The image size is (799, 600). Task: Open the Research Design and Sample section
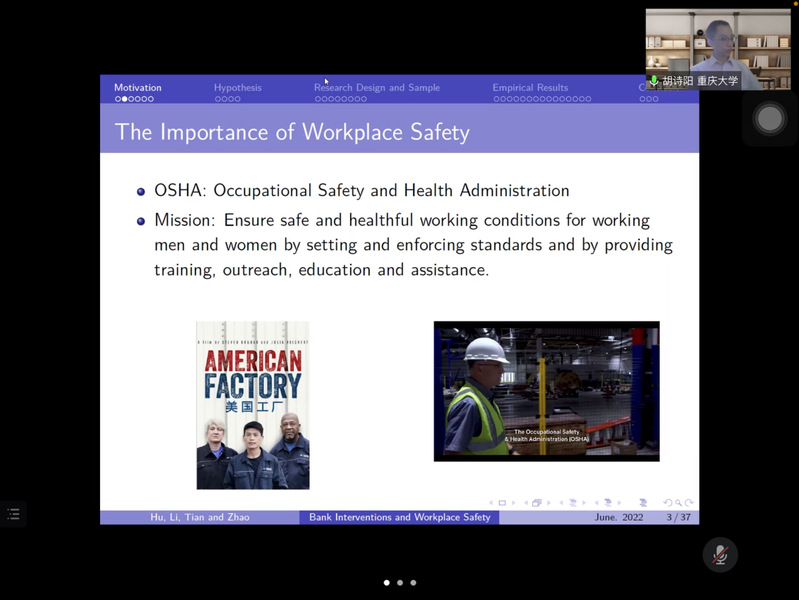click(x=376, y=88)
